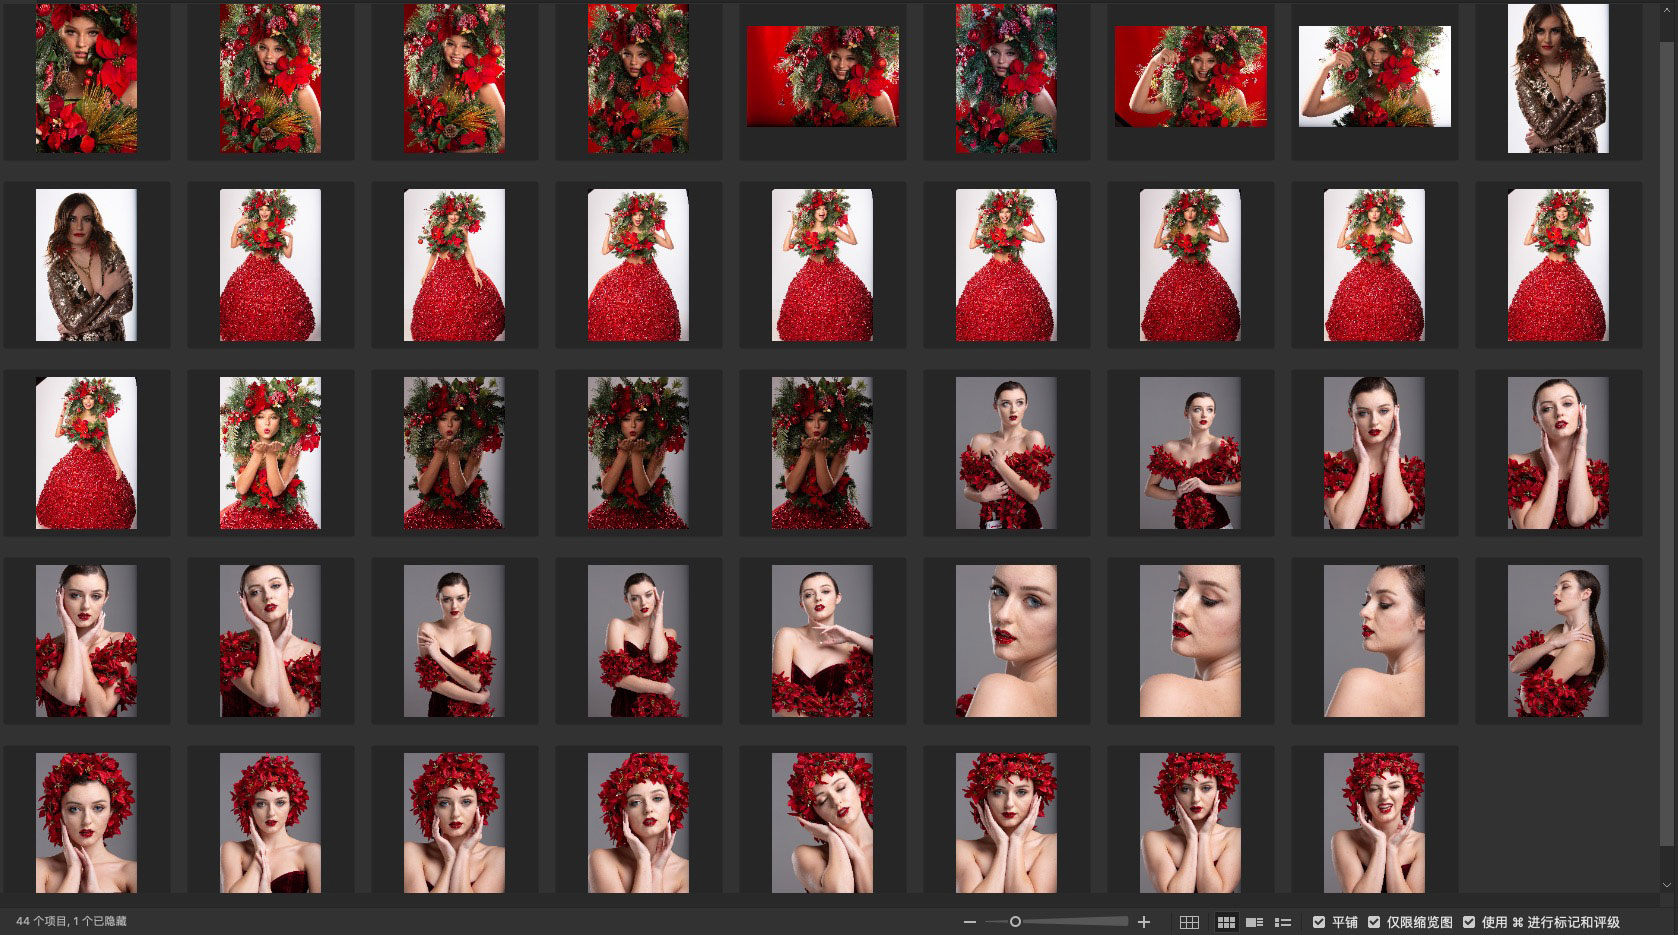Click the grid lock icon
Image resolution: width=1678 pixels, height=935 pixels.
coord(1189,922)
